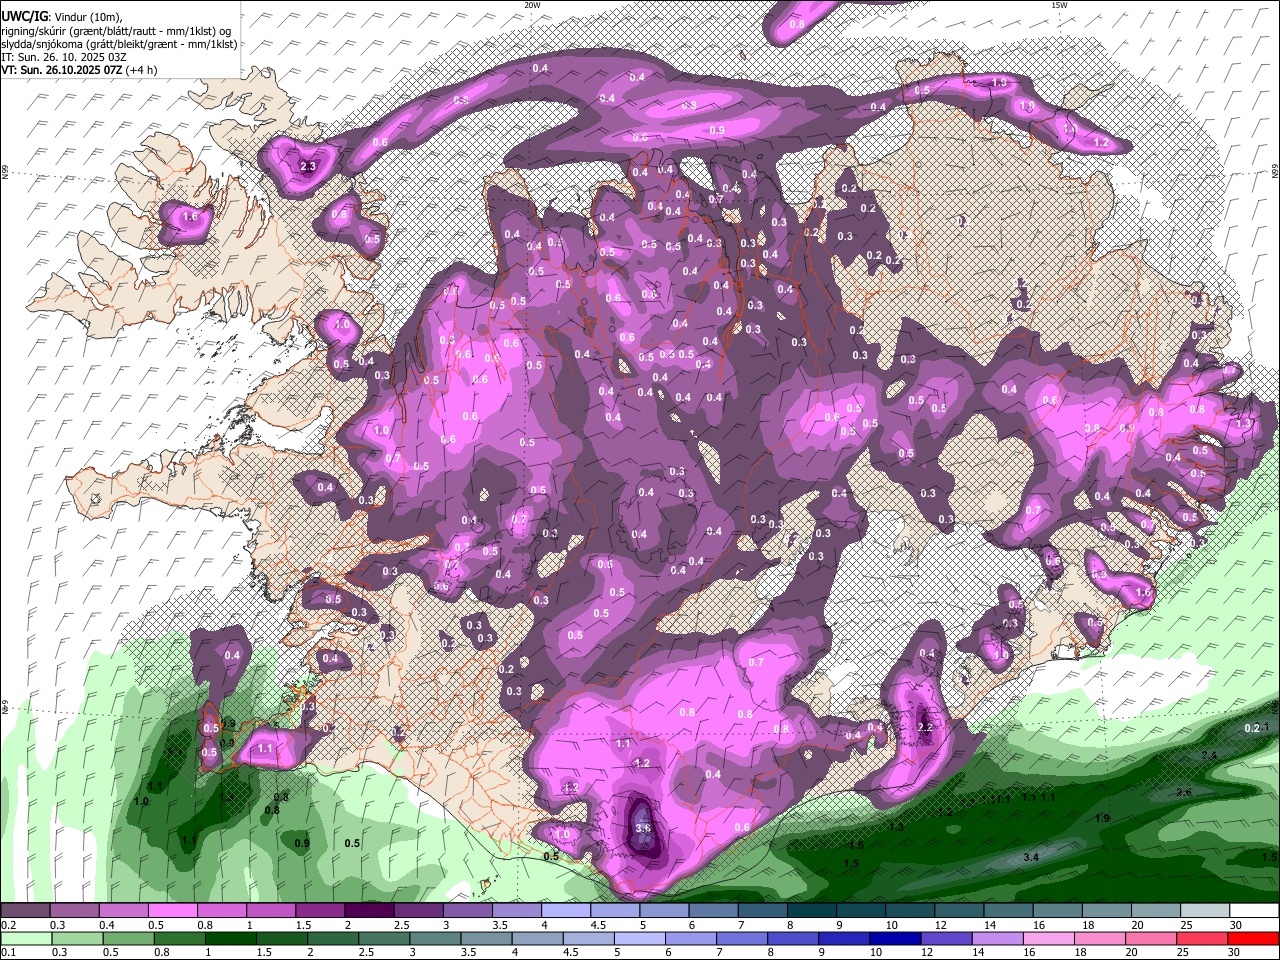1280x960 pixels.
Task: Click the 0.2 swatch in the purple legend row
Action: click(25, 911)
